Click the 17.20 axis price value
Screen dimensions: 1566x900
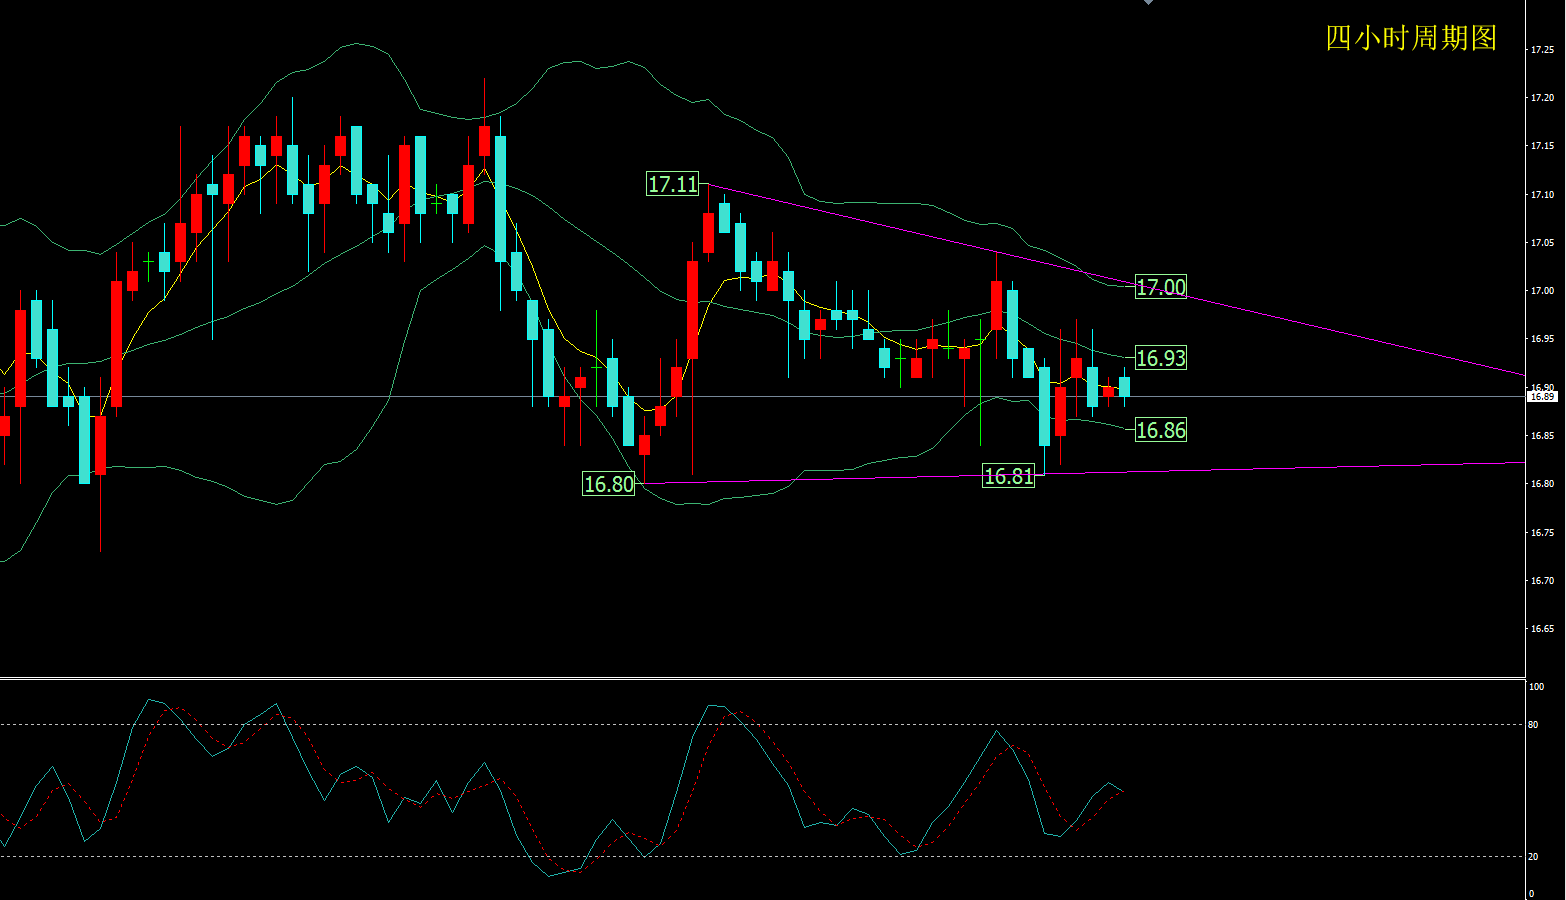(1542, 98)
